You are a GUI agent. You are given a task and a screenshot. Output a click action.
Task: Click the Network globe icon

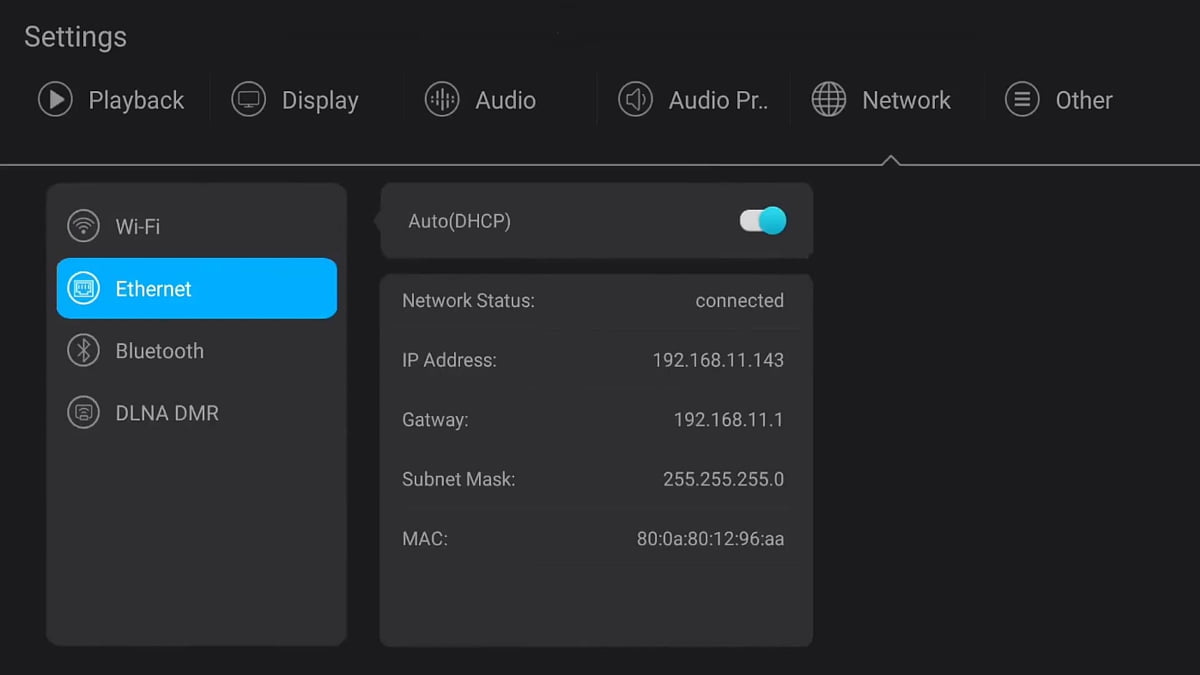point(828,100)
